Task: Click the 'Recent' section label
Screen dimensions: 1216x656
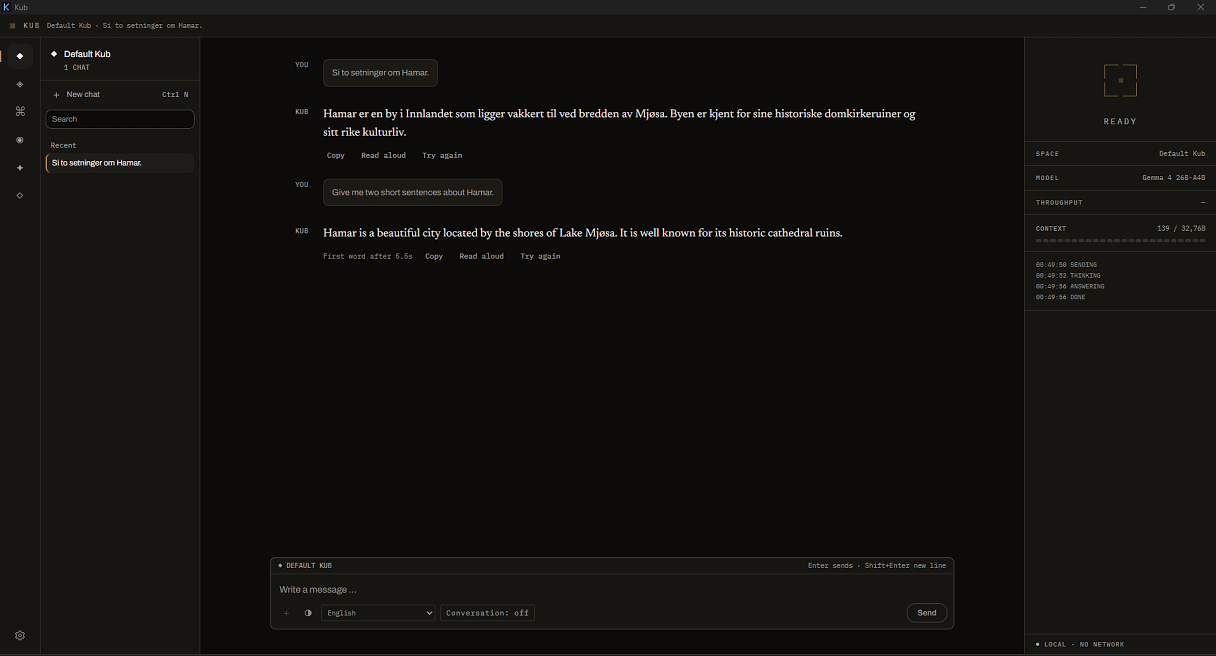Action: click(x=63, y=145)
